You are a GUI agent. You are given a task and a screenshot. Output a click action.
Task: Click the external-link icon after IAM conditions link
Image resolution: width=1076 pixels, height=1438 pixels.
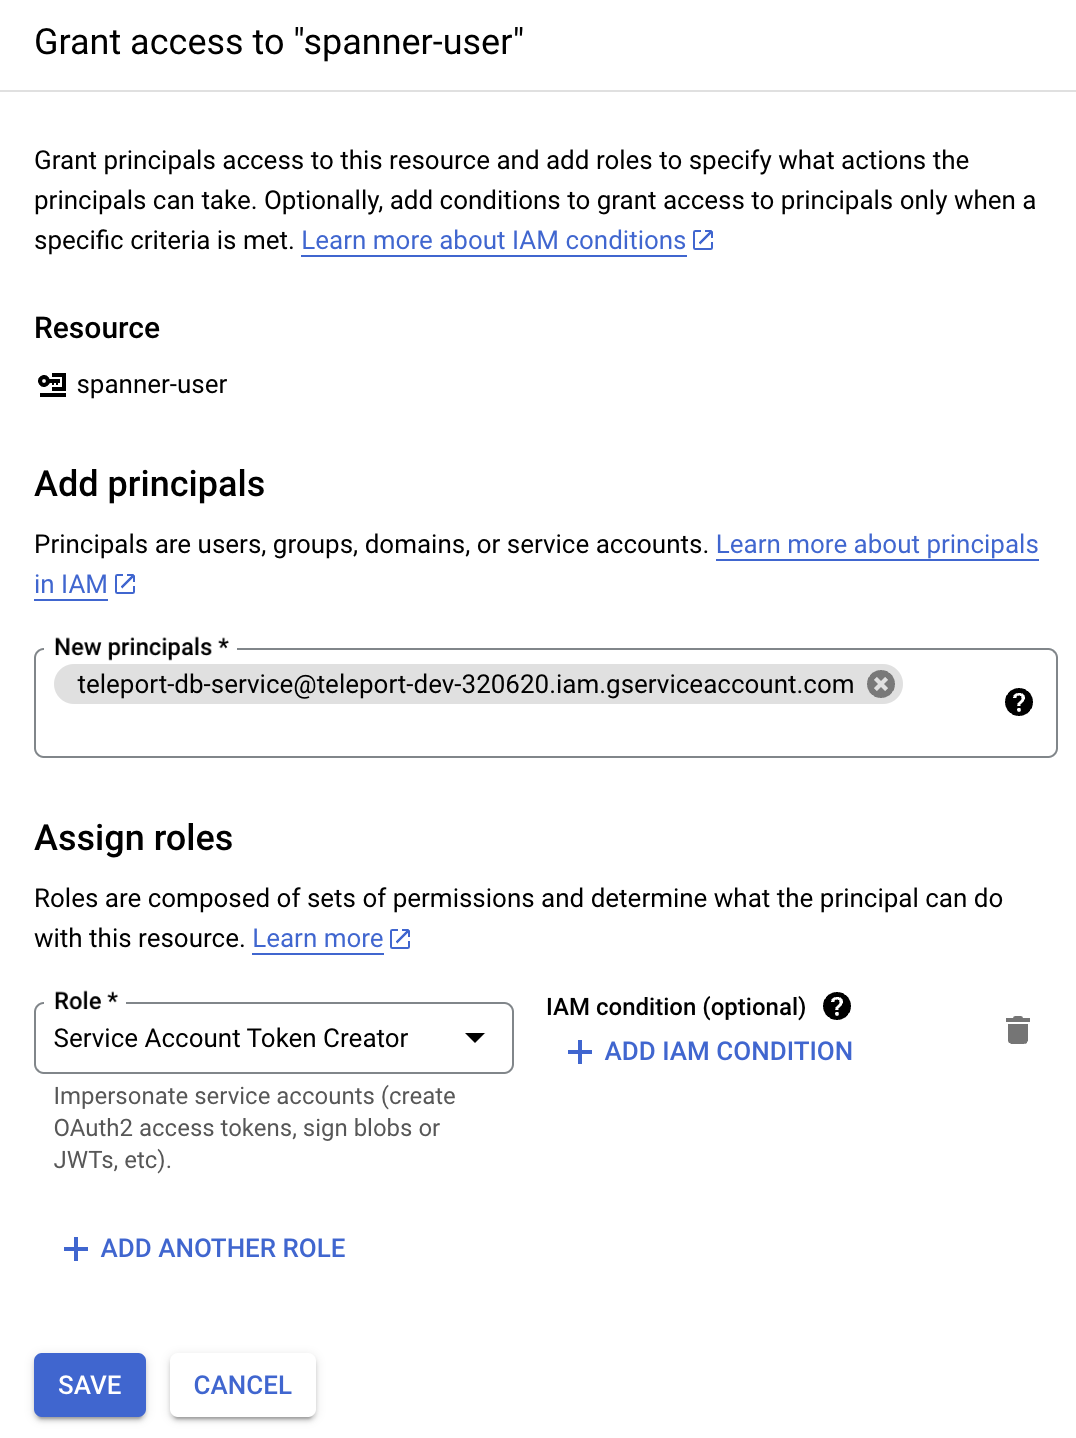tap(703, 239)
